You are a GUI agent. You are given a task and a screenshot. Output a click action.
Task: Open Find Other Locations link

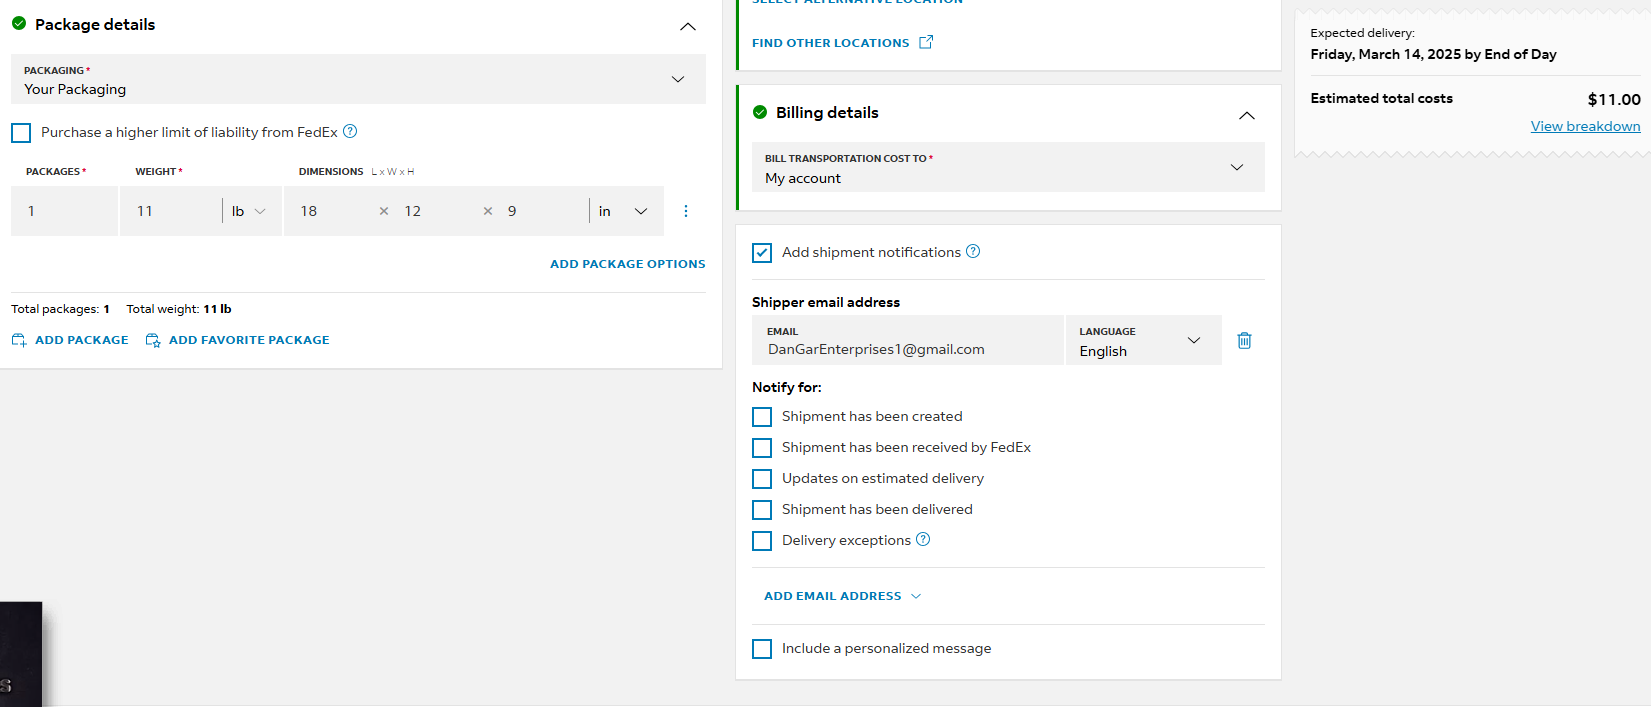[x=831, y=43]
